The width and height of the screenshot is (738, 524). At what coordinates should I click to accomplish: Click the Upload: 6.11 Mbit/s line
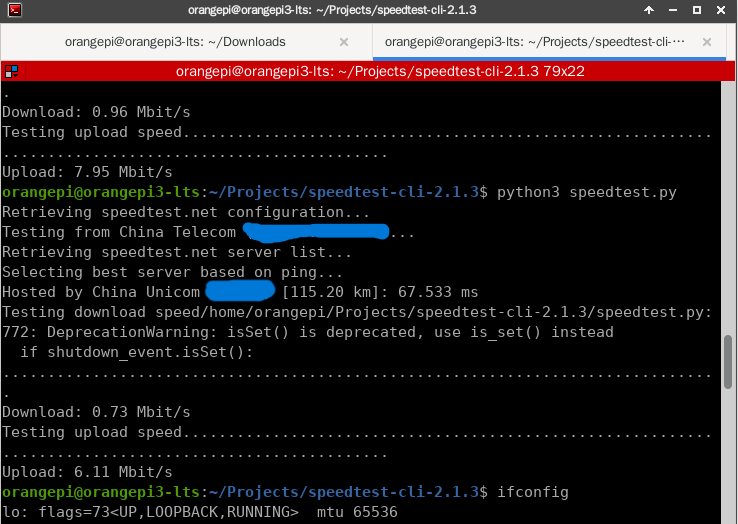tap(87, 472)
